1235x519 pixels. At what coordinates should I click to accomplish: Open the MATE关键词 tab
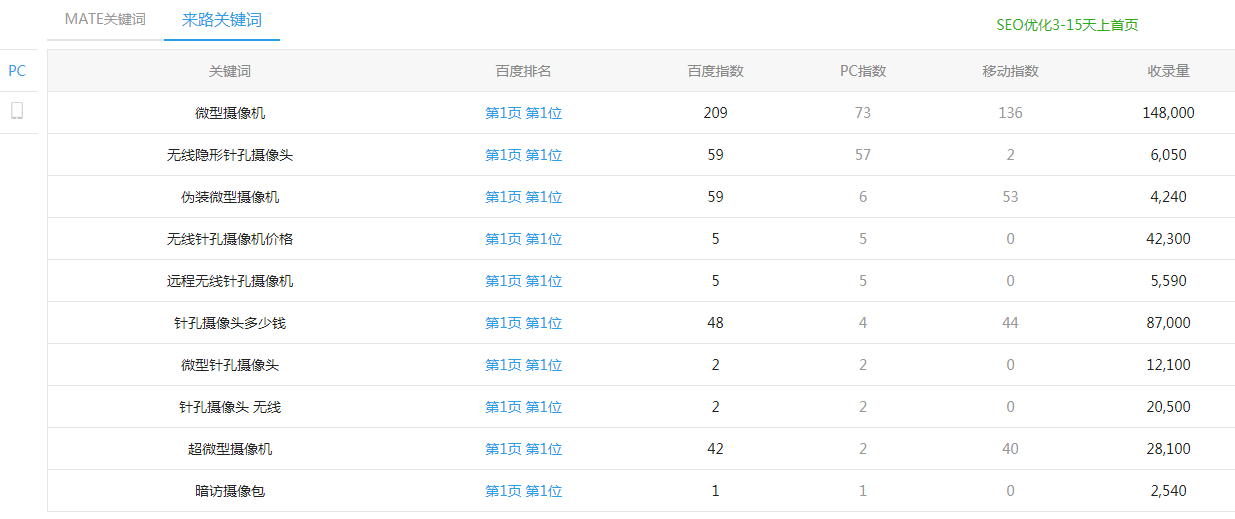click(x=105, y=19)
